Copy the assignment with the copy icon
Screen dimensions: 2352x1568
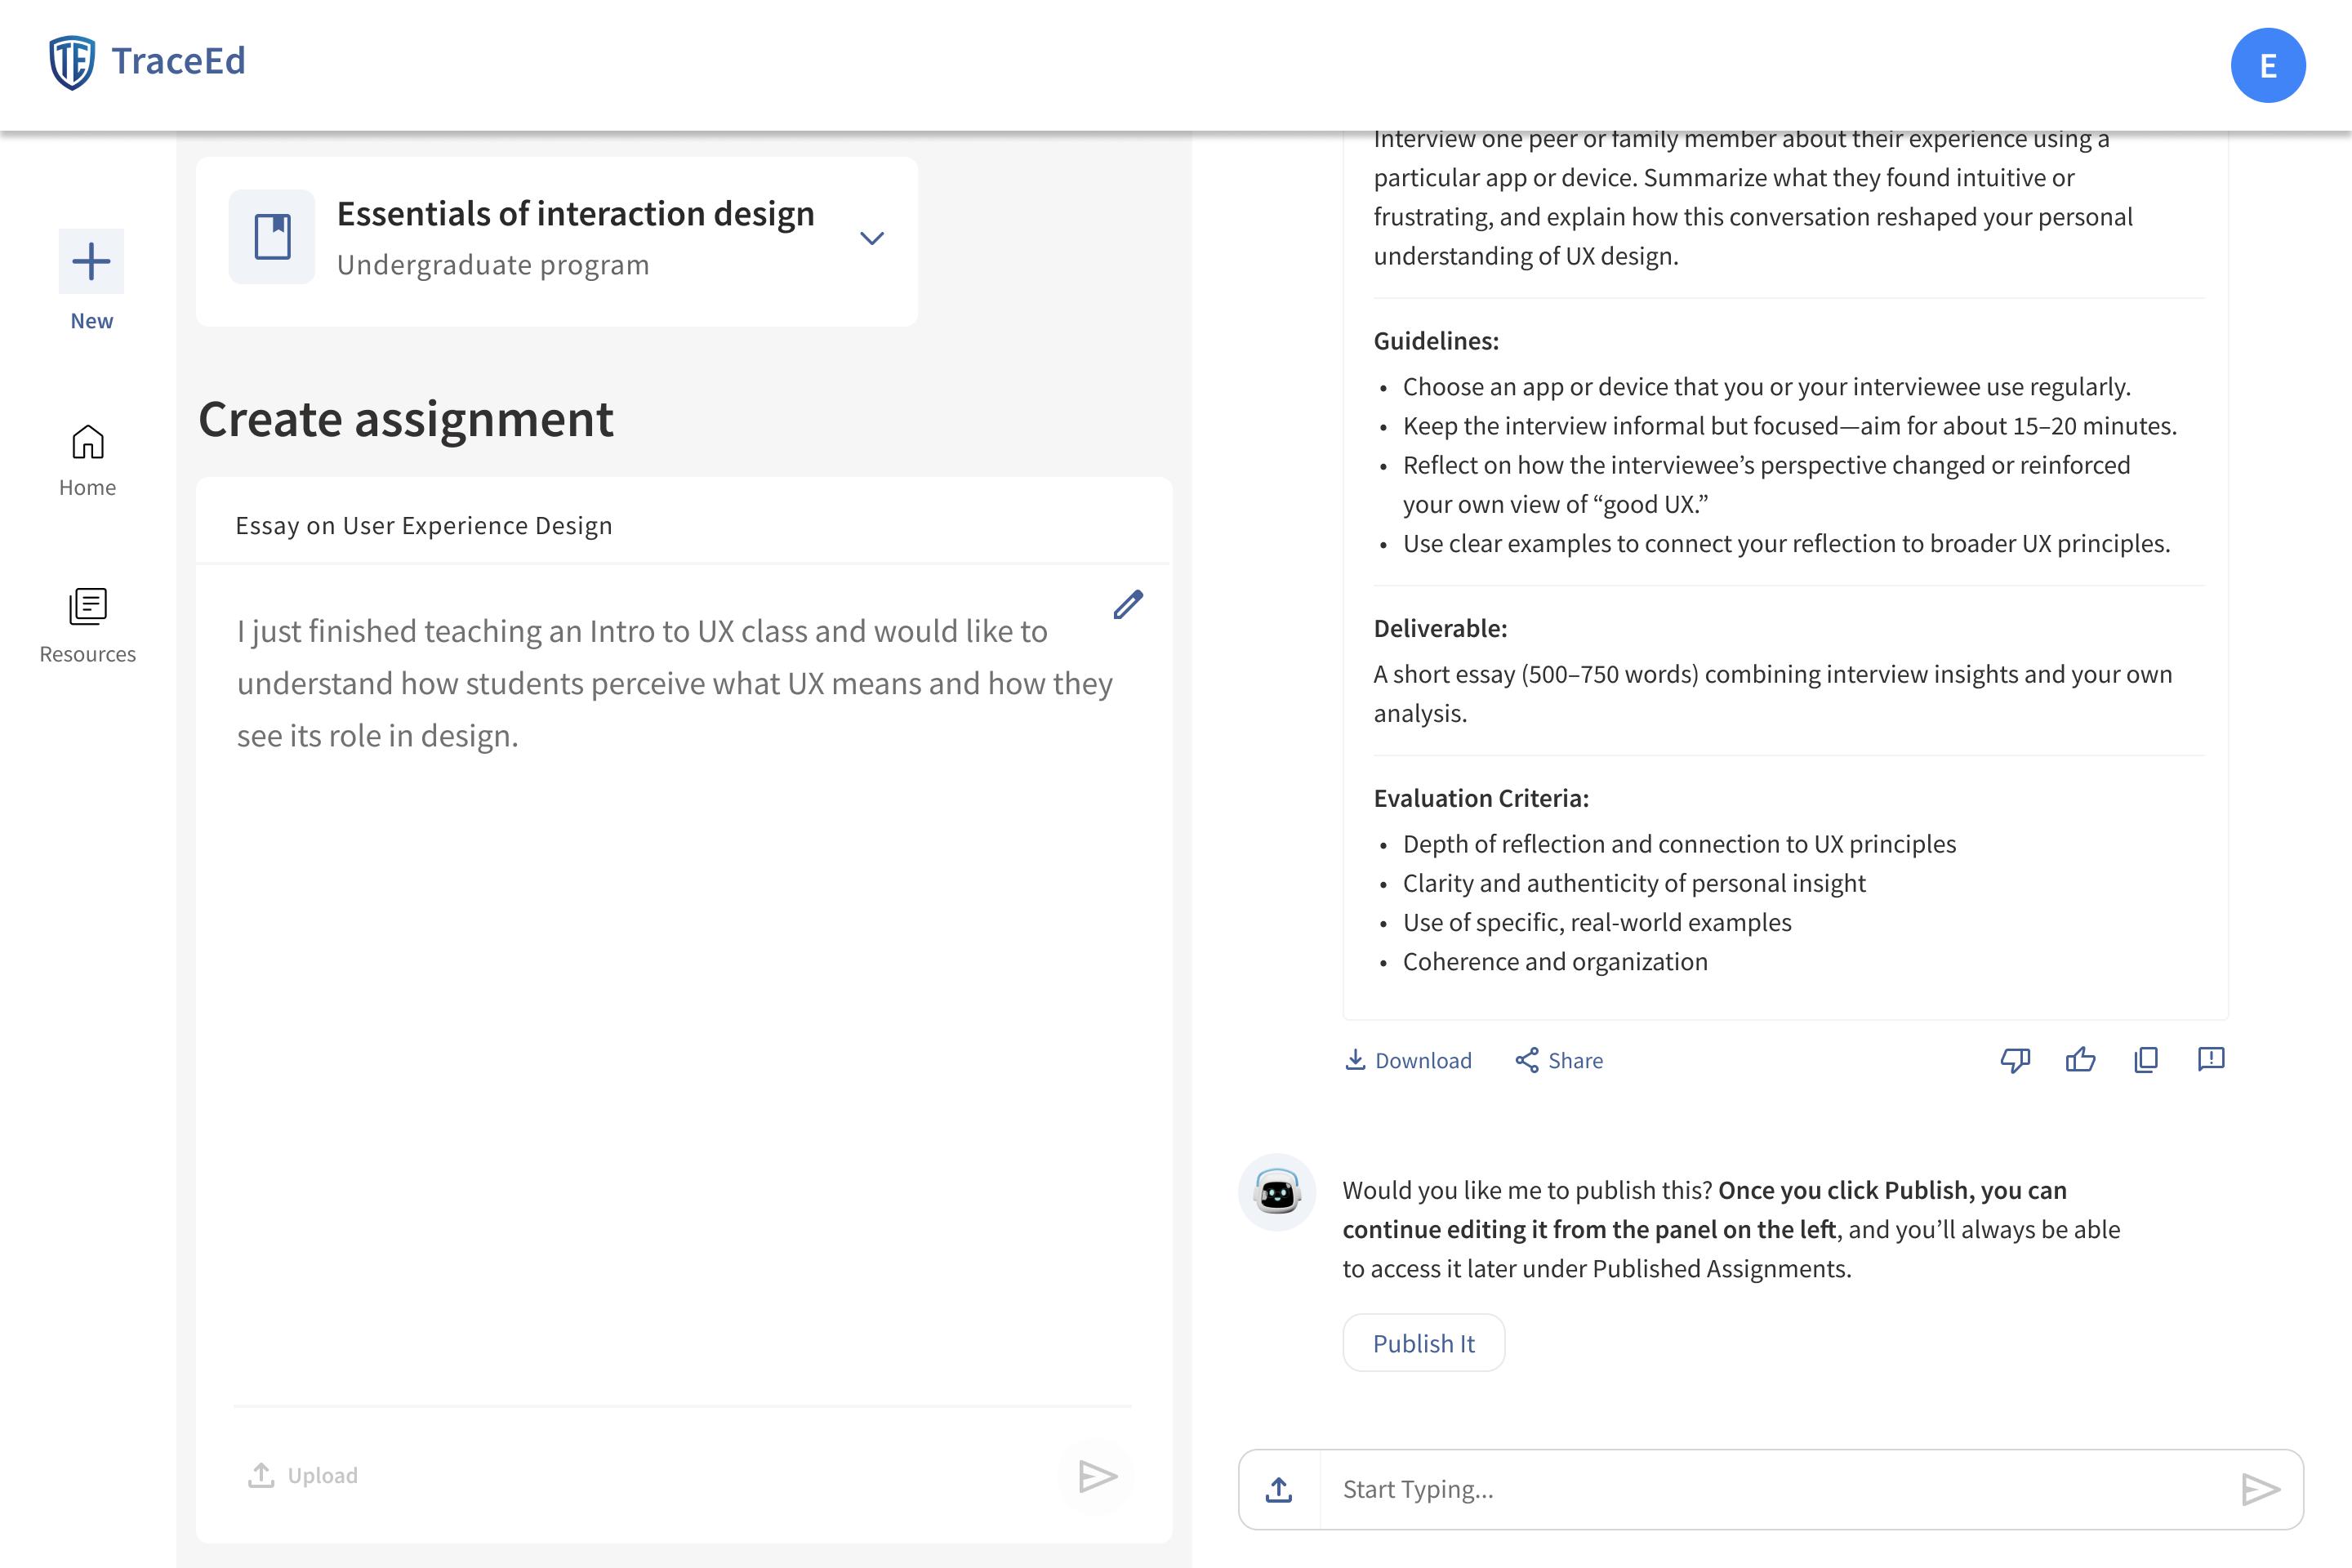2146,1060
